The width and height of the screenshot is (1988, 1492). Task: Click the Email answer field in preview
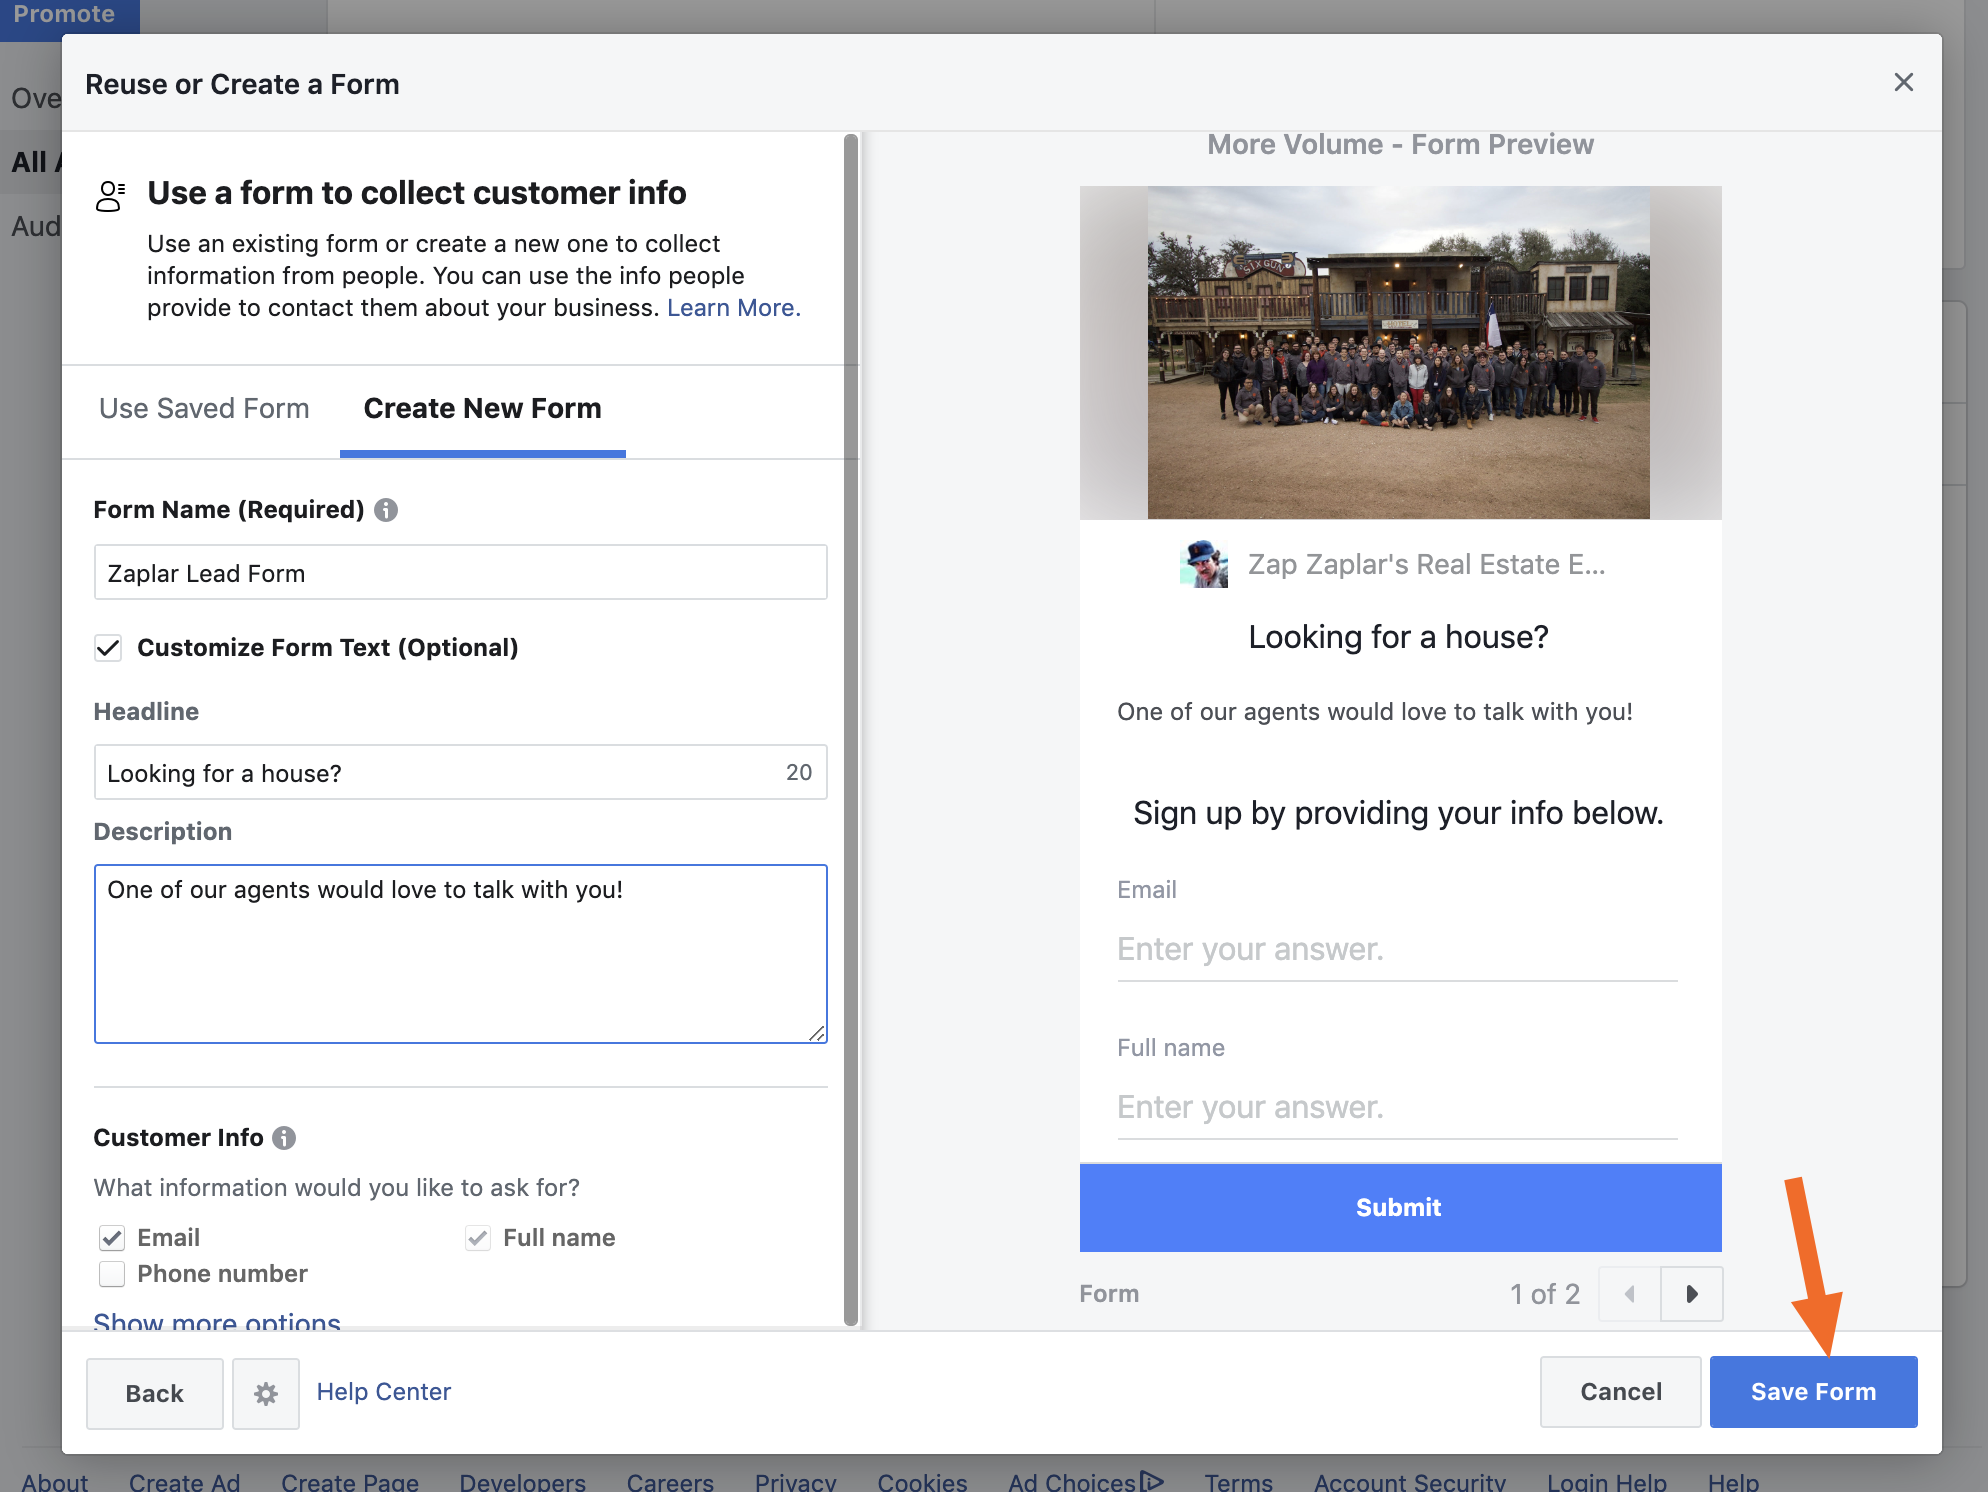[x=1397, y=950]
